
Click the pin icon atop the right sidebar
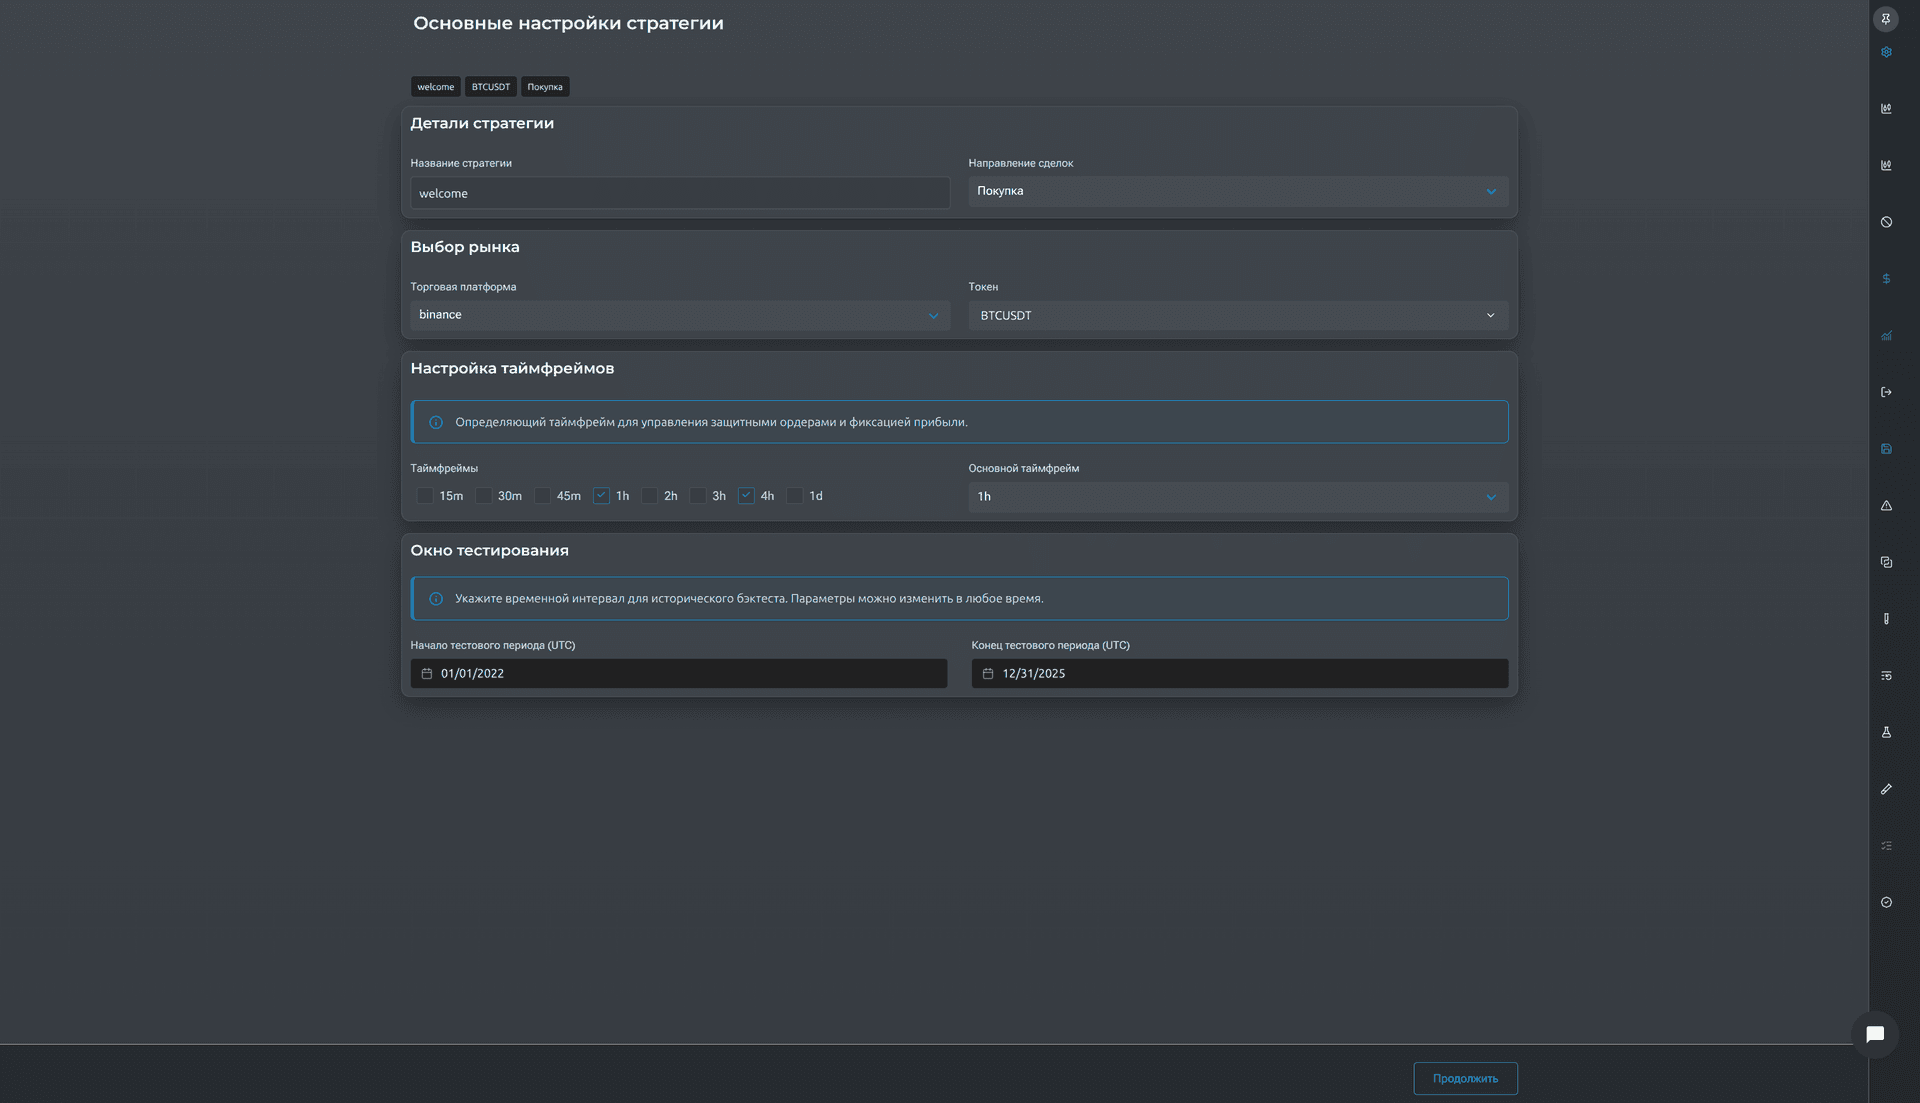[x=1885, y=19]
